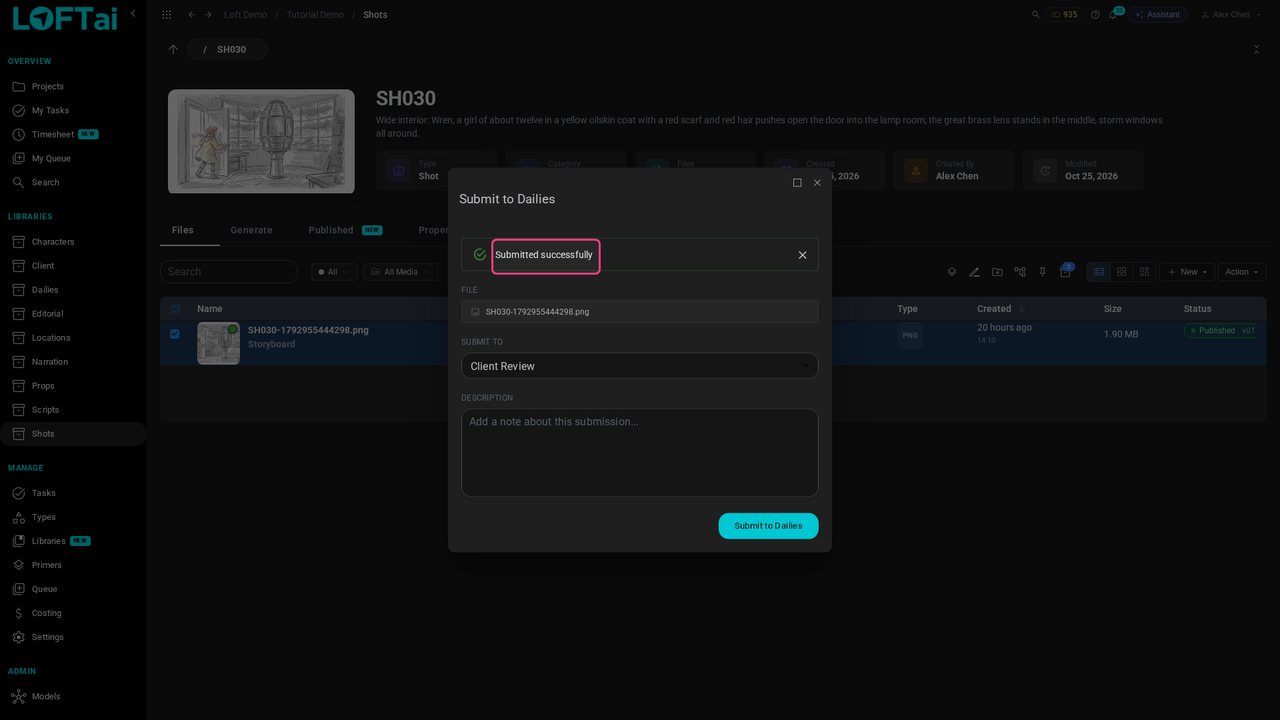
Task: Click the hierarchy tree icon in files toolbar
Action: 1020,272
